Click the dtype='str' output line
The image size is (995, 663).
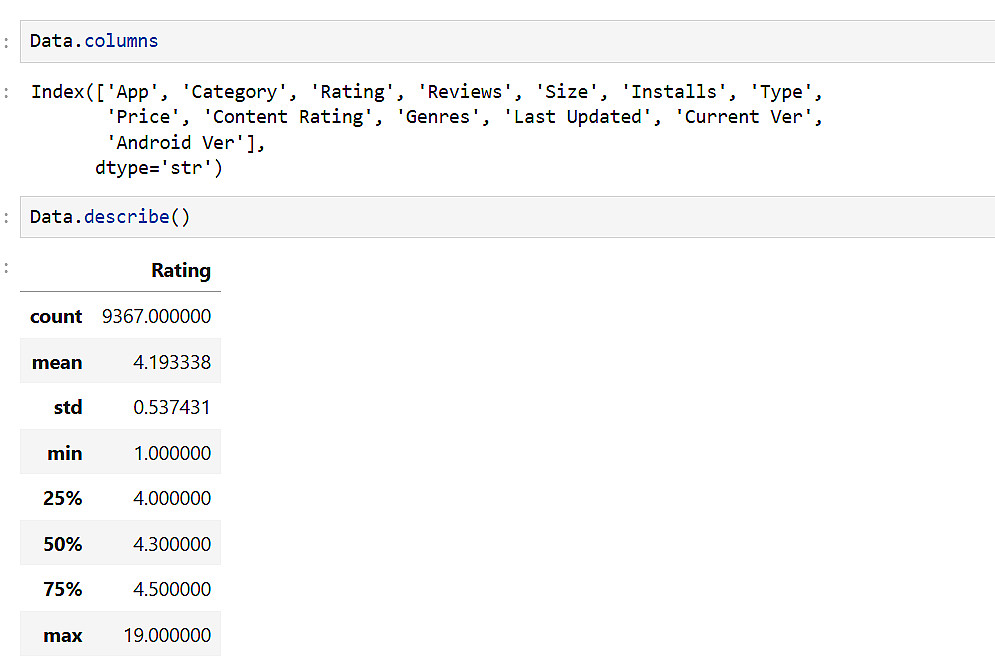159,169
